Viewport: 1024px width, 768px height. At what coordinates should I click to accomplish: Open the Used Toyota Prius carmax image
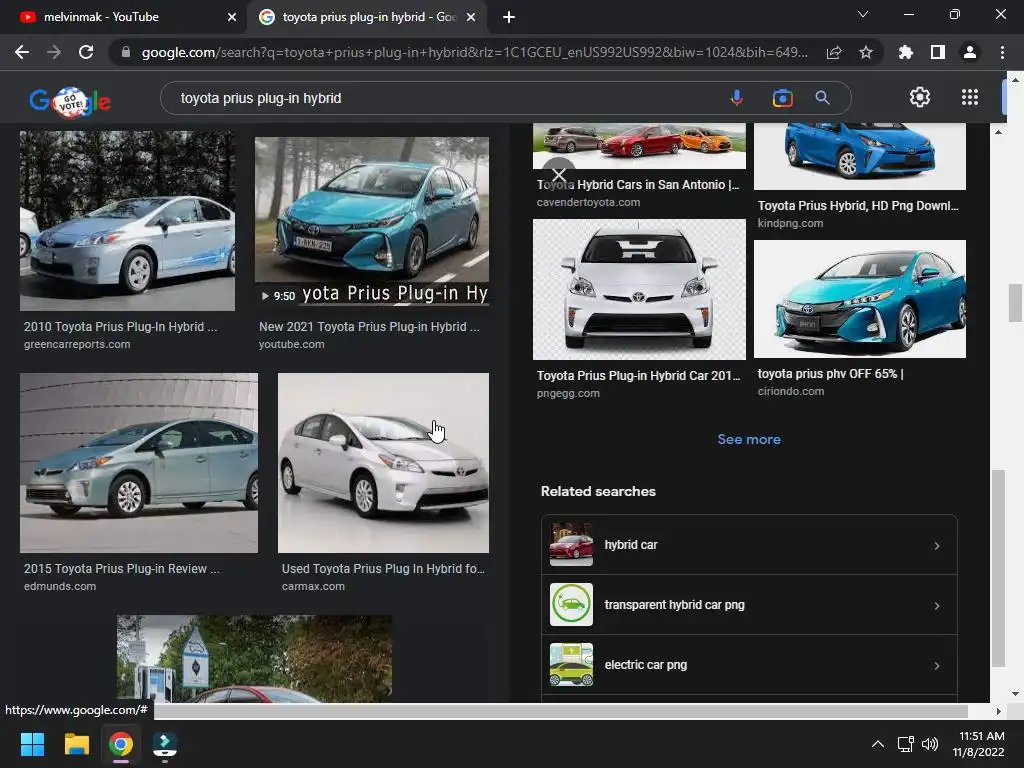[x=383, y=462]
